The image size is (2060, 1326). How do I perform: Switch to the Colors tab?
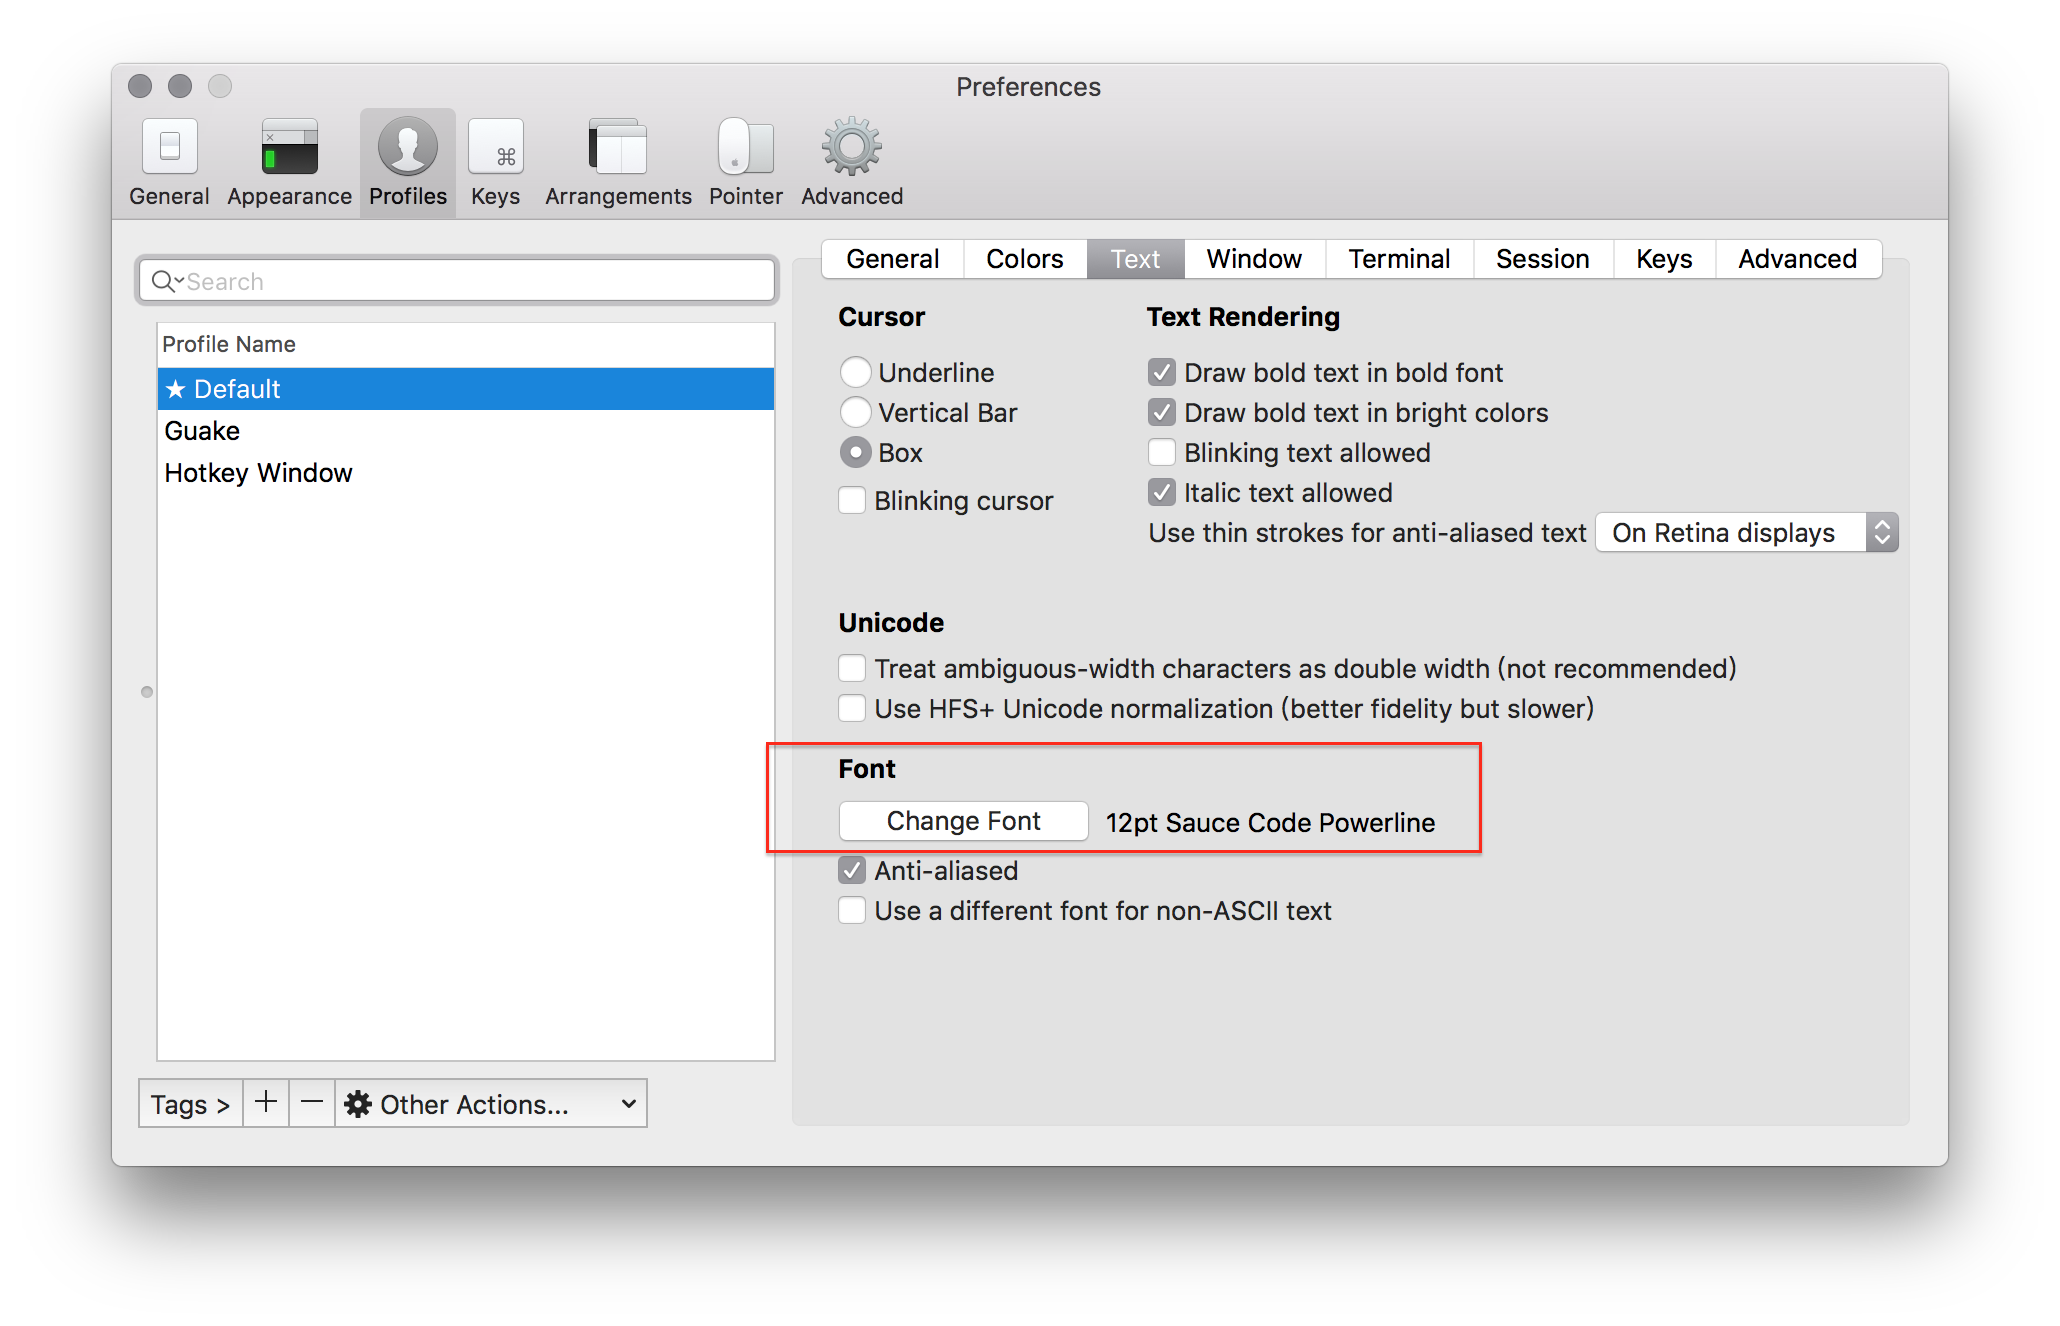coord(1024,259)
